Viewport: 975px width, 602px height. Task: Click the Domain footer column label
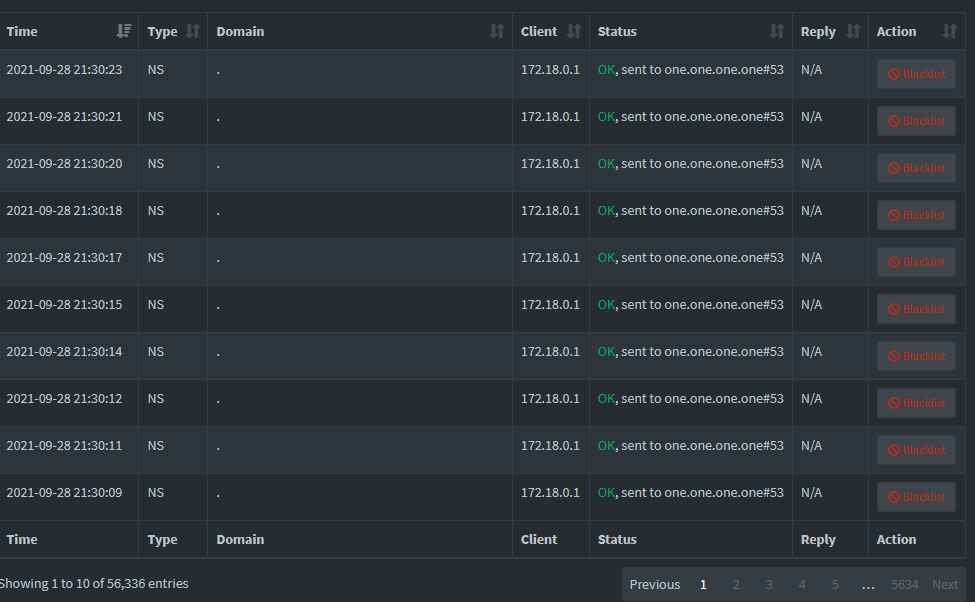240,540
